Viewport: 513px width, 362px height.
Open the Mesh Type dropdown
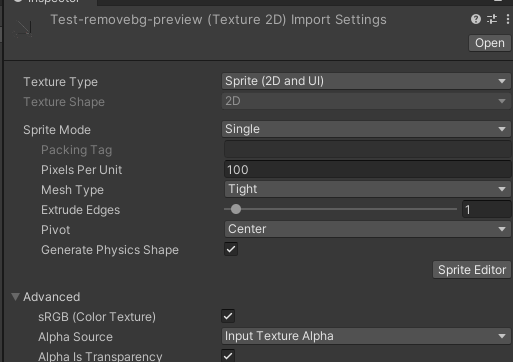coord(367,189)
